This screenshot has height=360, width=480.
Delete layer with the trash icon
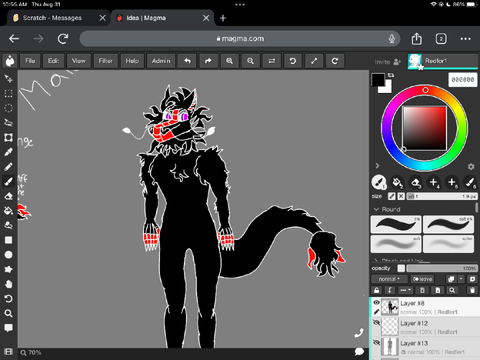[472, 290]
